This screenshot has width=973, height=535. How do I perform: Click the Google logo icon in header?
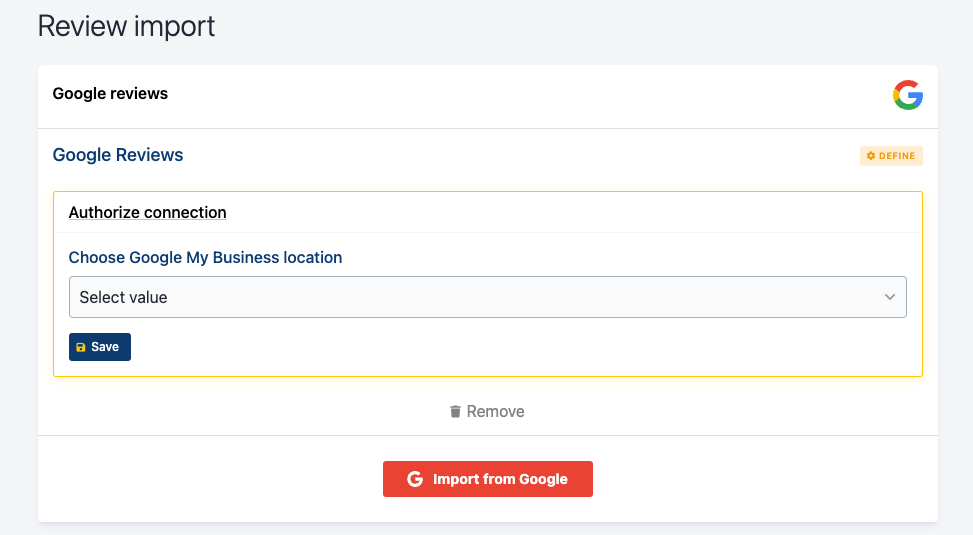pyautogui.click(x=908, y=95)
